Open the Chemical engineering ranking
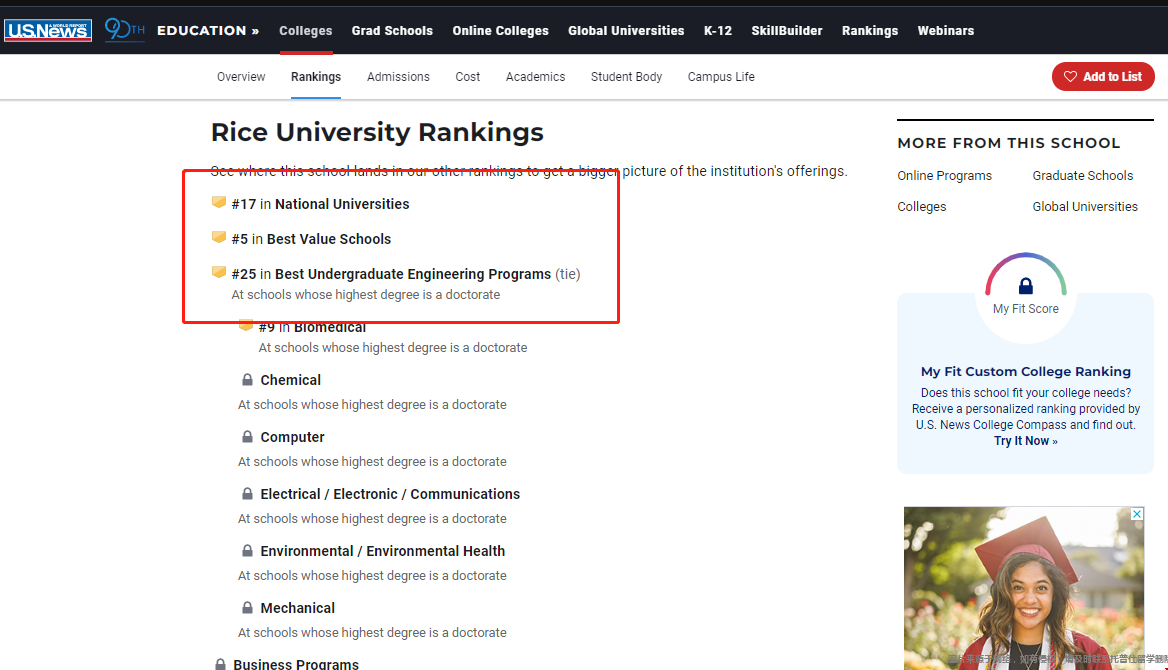This screenshot has width=1168, height=670. pos(291,380)
